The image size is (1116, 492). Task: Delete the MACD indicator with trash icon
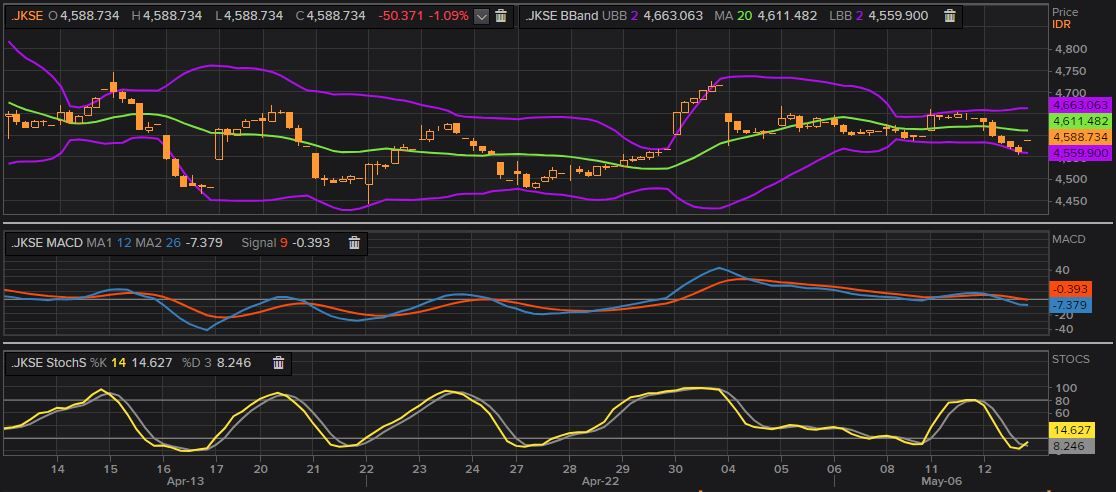point(354,243)
